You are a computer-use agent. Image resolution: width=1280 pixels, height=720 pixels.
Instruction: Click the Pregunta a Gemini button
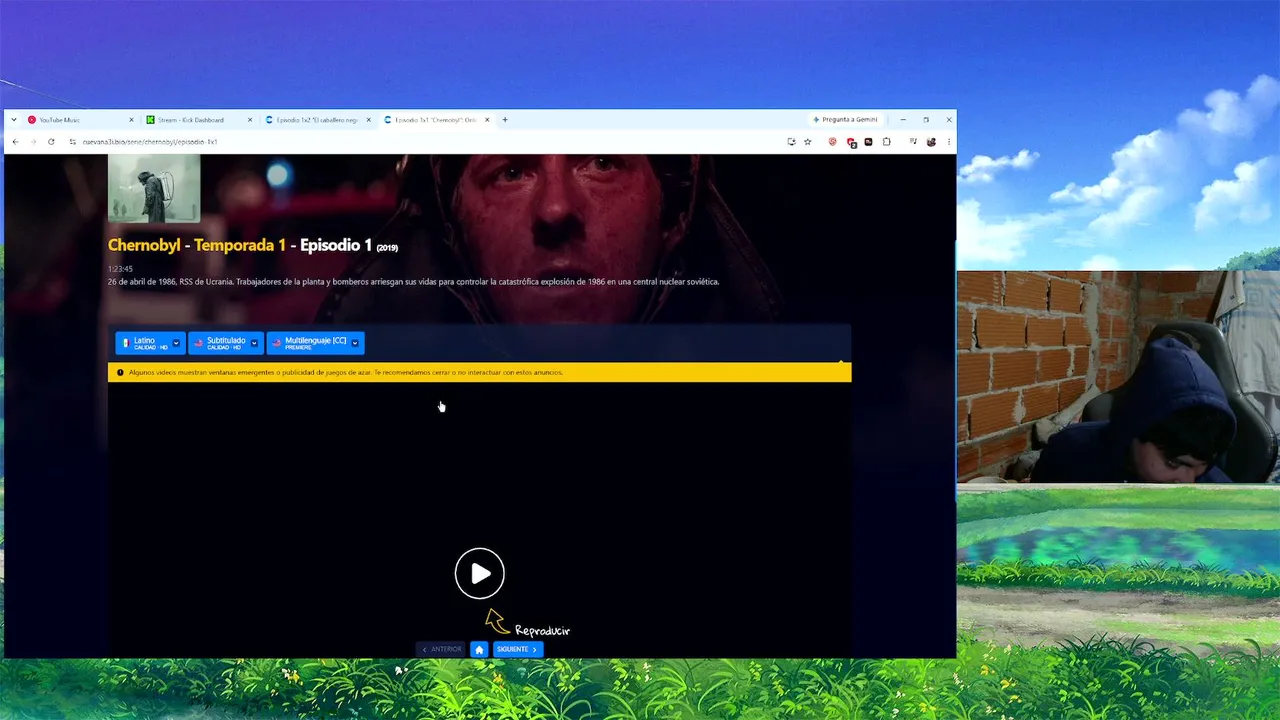click(845, 120)
